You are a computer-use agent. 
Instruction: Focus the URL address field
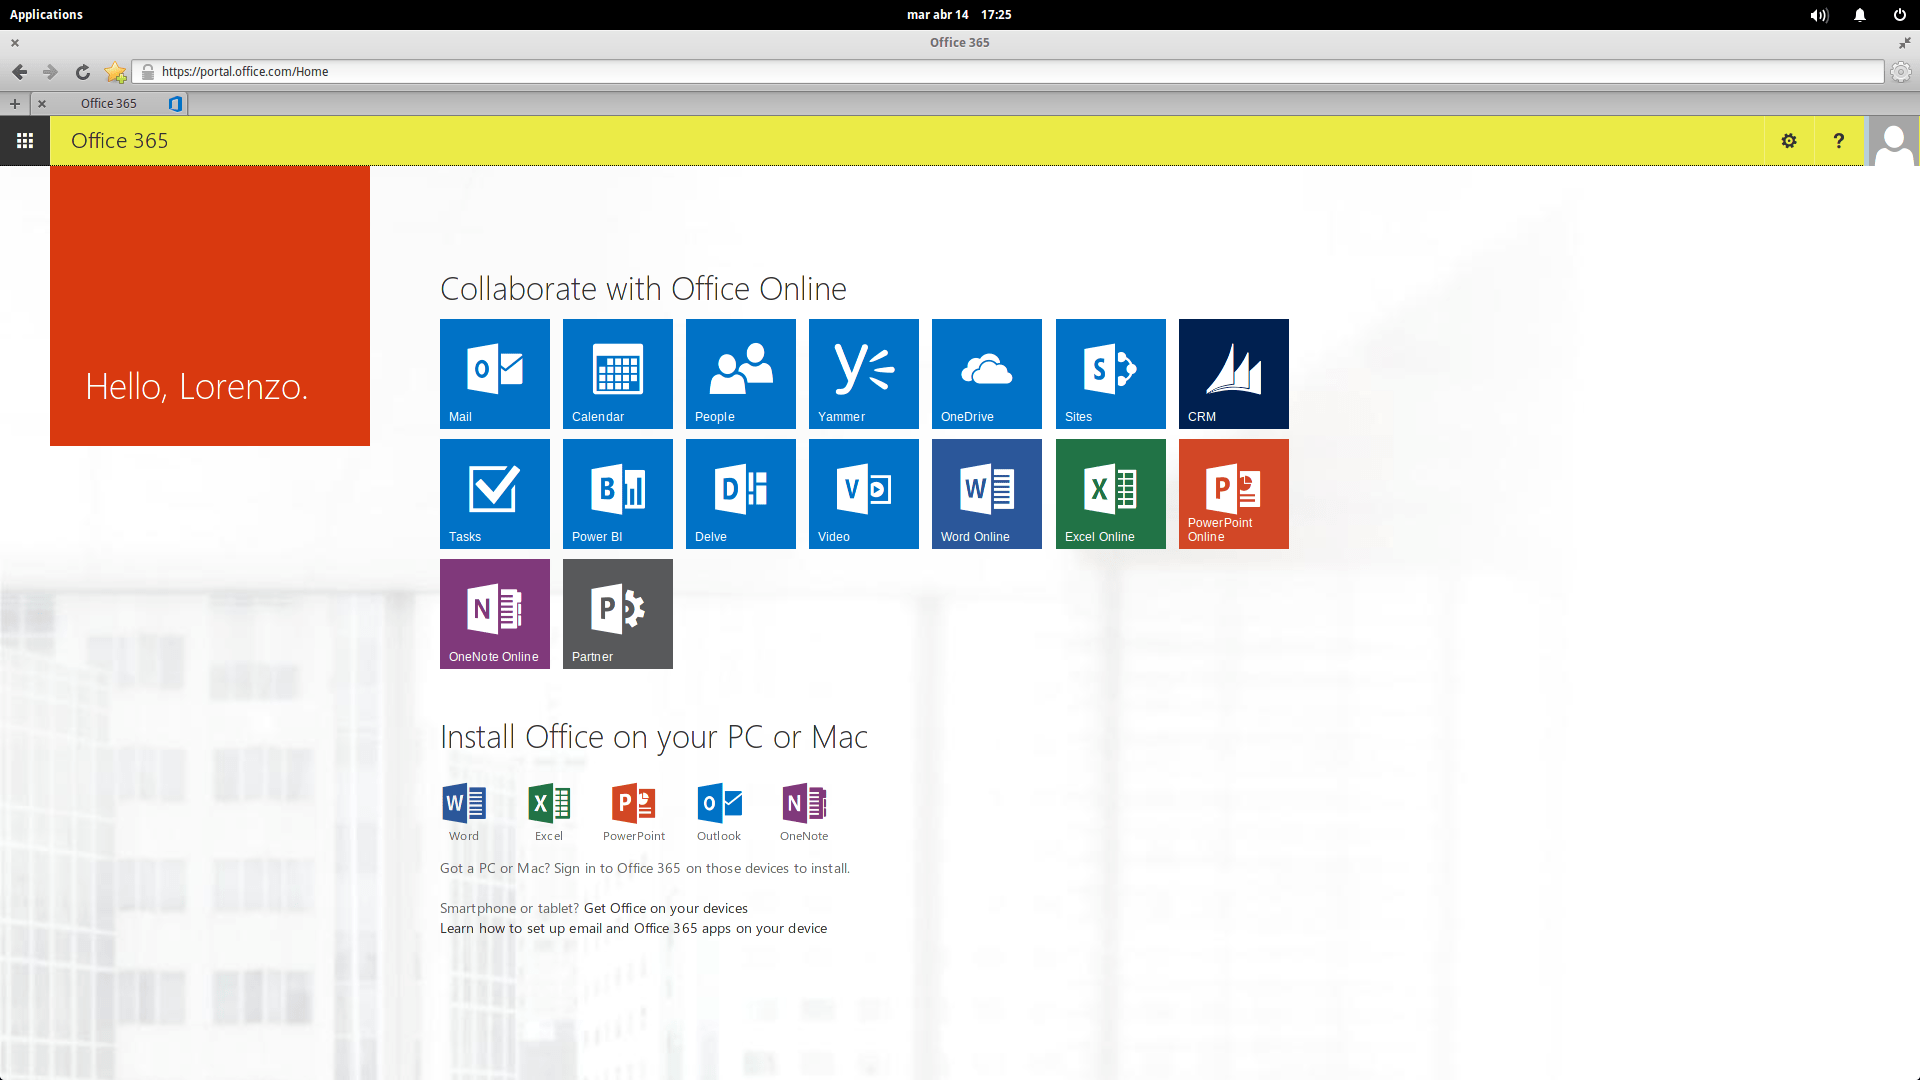[1010, 72]
